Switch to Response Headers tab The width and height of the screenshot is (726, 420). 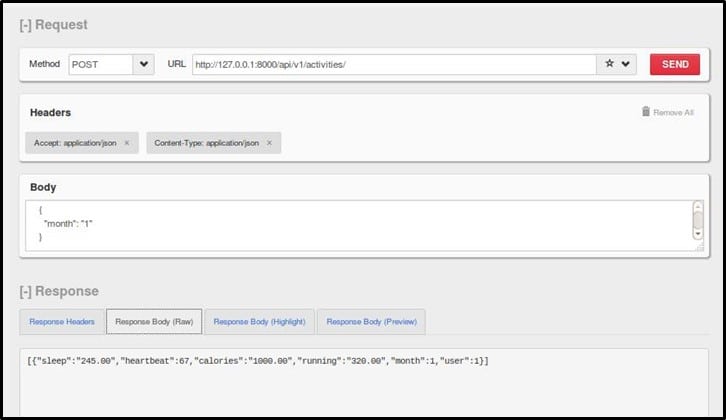[x=61, y=322]
